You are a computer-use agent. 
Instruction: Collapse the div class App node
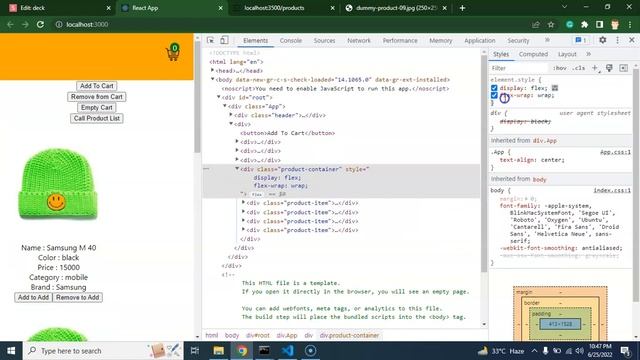point(224,106)
